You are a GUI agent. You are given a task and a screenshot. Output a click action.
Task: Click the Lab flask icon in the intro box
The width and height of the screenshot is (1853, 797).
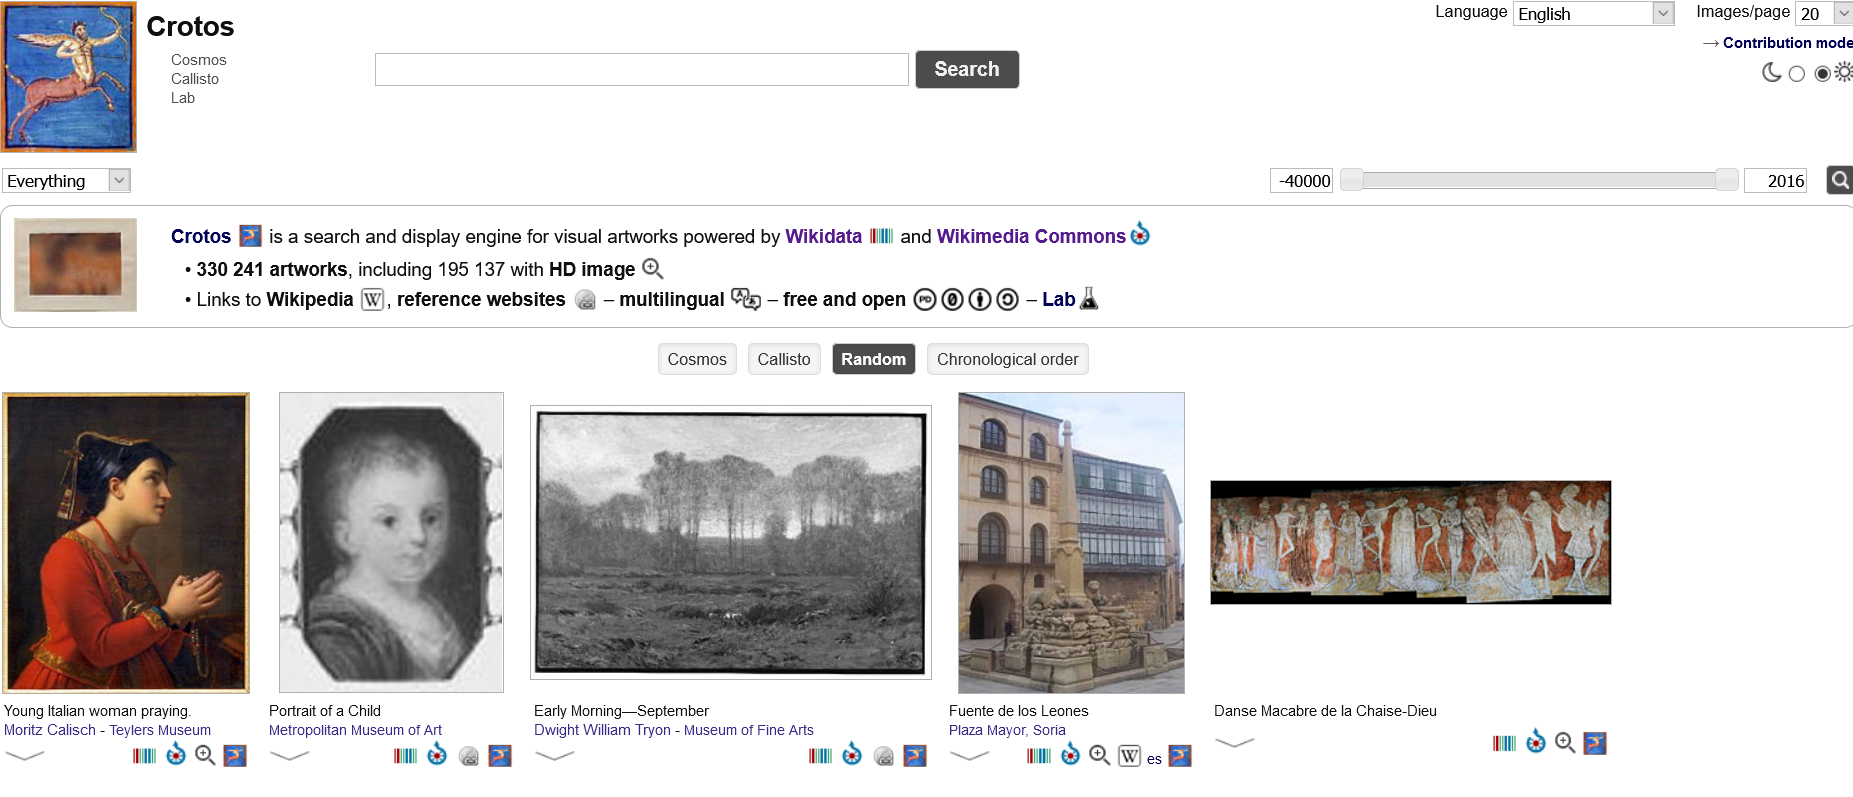(x=1089, y=298)
